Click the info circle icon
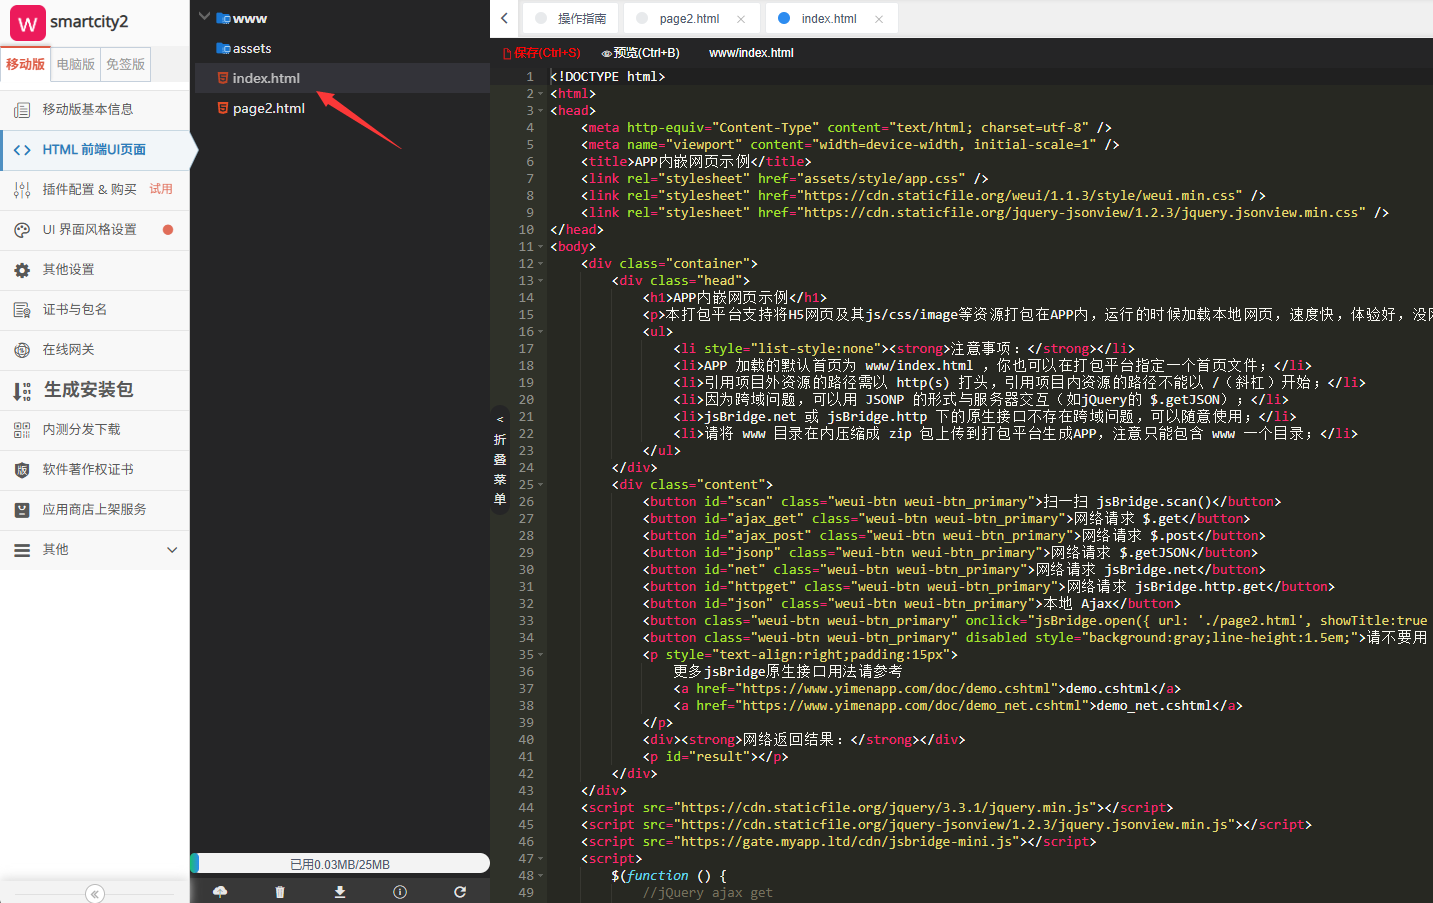The image size is (1433, 903). (x=400, y=892)
